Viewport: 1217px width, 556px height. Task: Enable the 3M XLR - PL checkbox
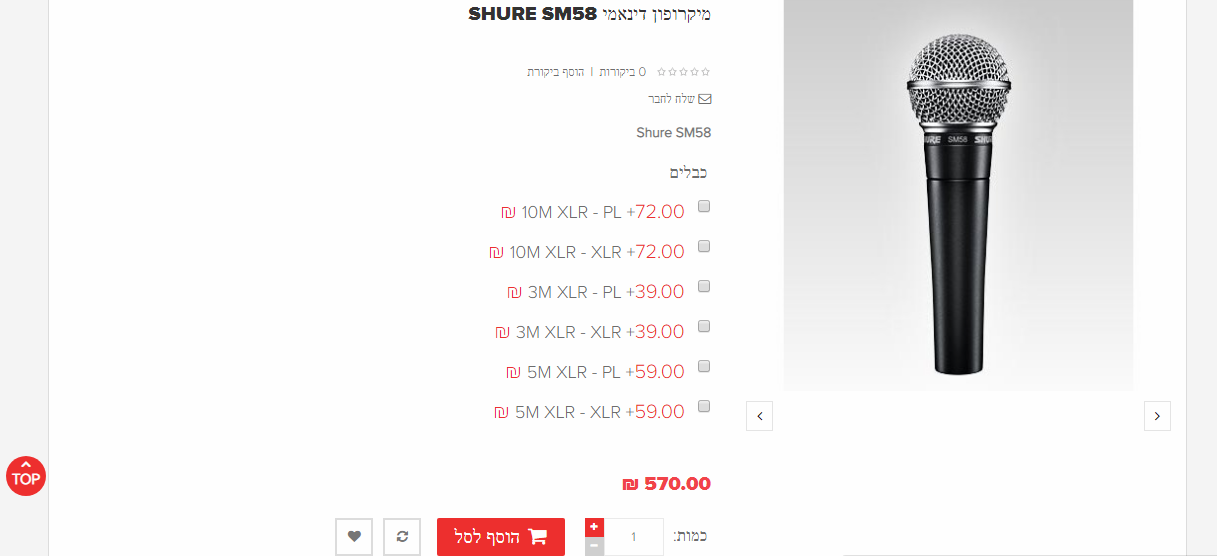pyautogui.click(x=704, y=286)
